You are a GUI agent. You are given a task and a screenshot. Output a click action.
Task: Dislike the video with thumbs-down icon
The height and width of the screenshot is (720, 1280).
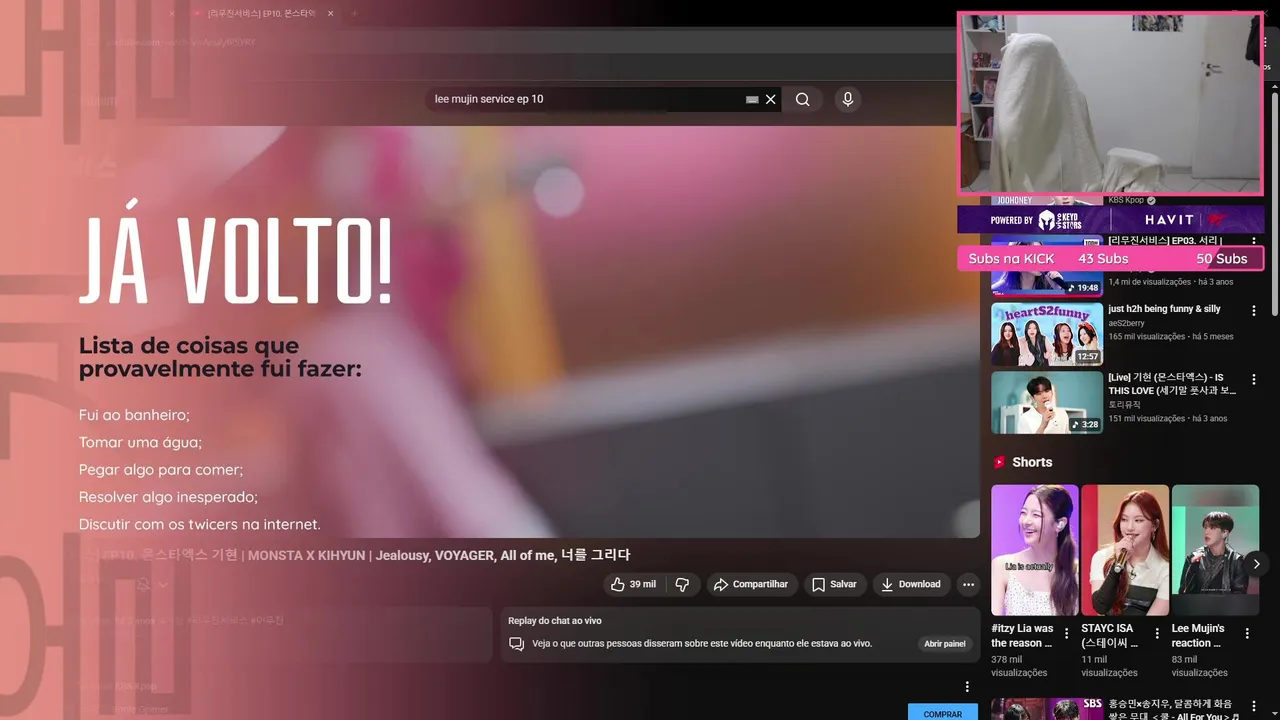click(682, 584)
